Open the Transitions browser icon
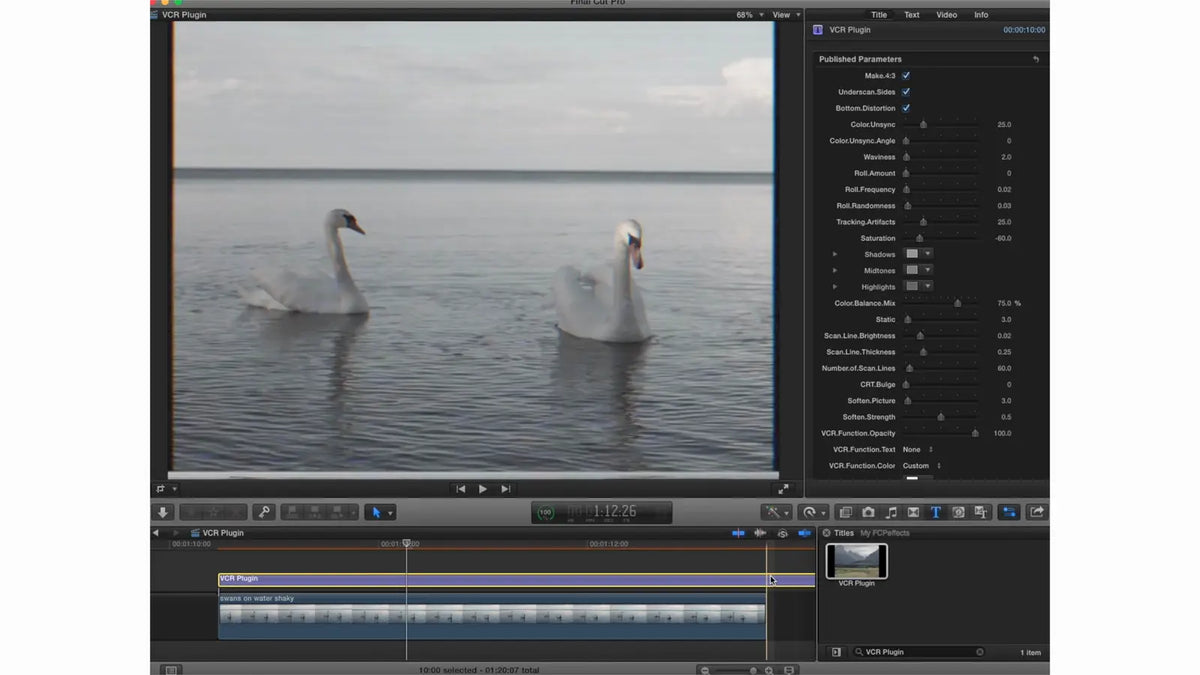The height and width of the screenshot is (675, 1200). coord(913,512)
